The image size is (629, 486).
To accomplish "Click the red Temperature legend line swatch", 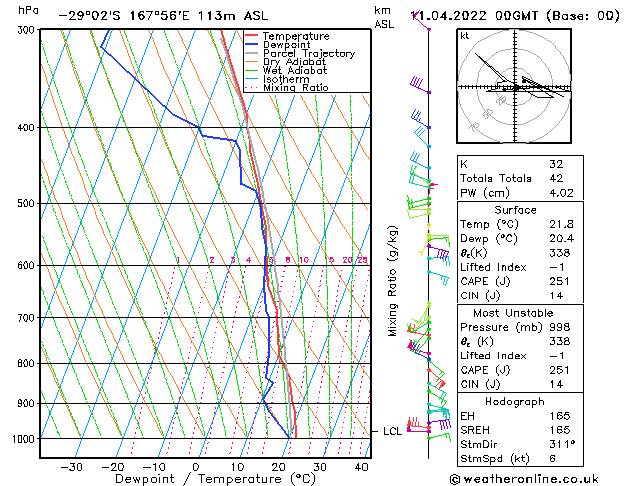I will coord(252,36).
